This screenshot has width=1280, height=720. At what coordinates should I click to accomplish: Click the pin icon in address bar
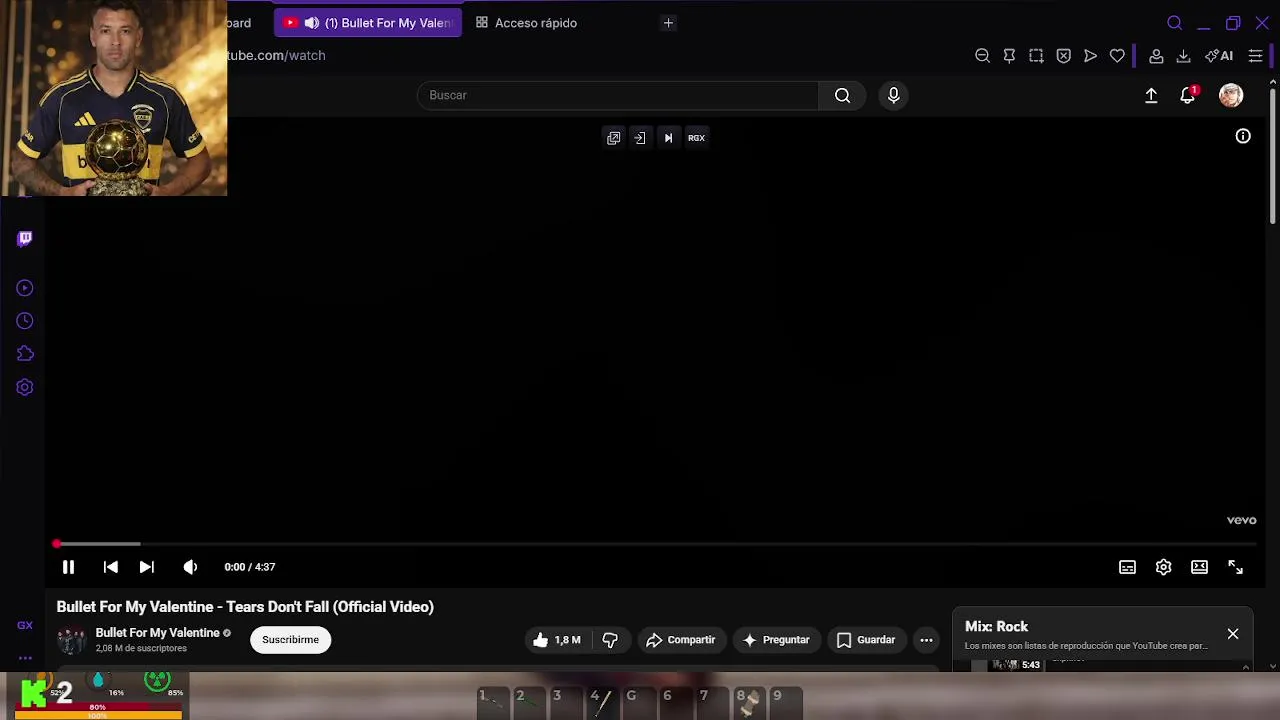[x=1009, y=56]
